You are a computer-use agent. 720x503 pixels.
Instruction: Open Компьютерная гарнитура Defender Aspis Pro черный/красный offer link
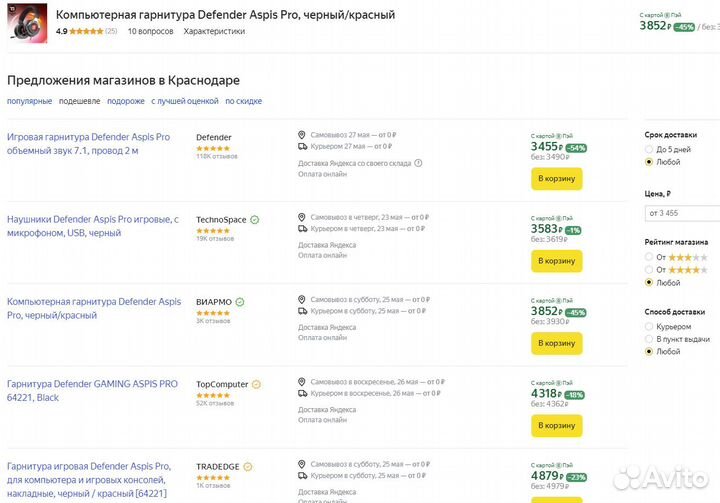[x=94, y=308]
